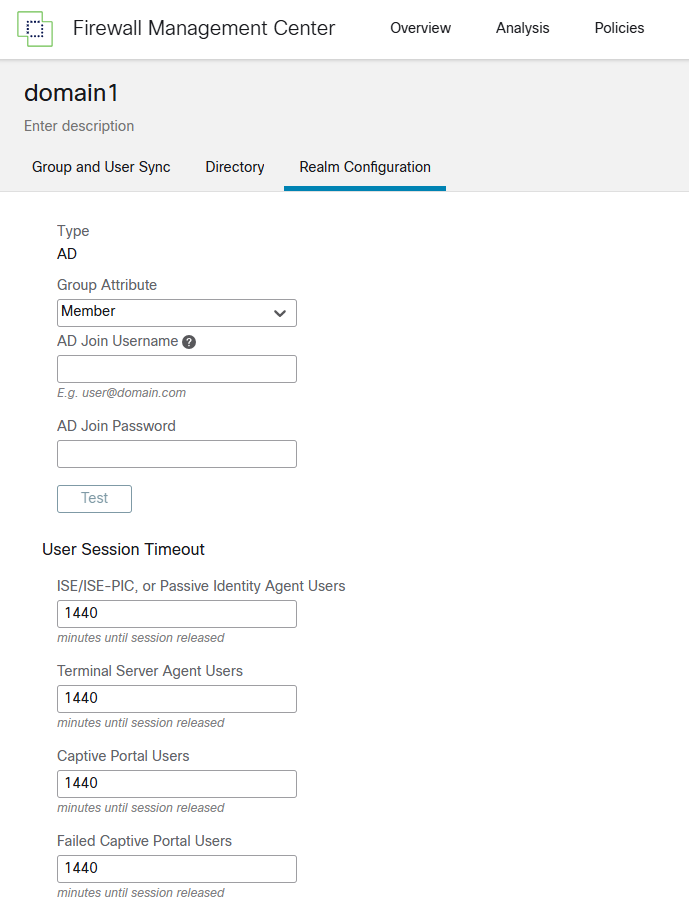The height and width of the screenshot is (910, 689).
Task: Click the Terminal Server Agent Users field
Action: [176, 699]
